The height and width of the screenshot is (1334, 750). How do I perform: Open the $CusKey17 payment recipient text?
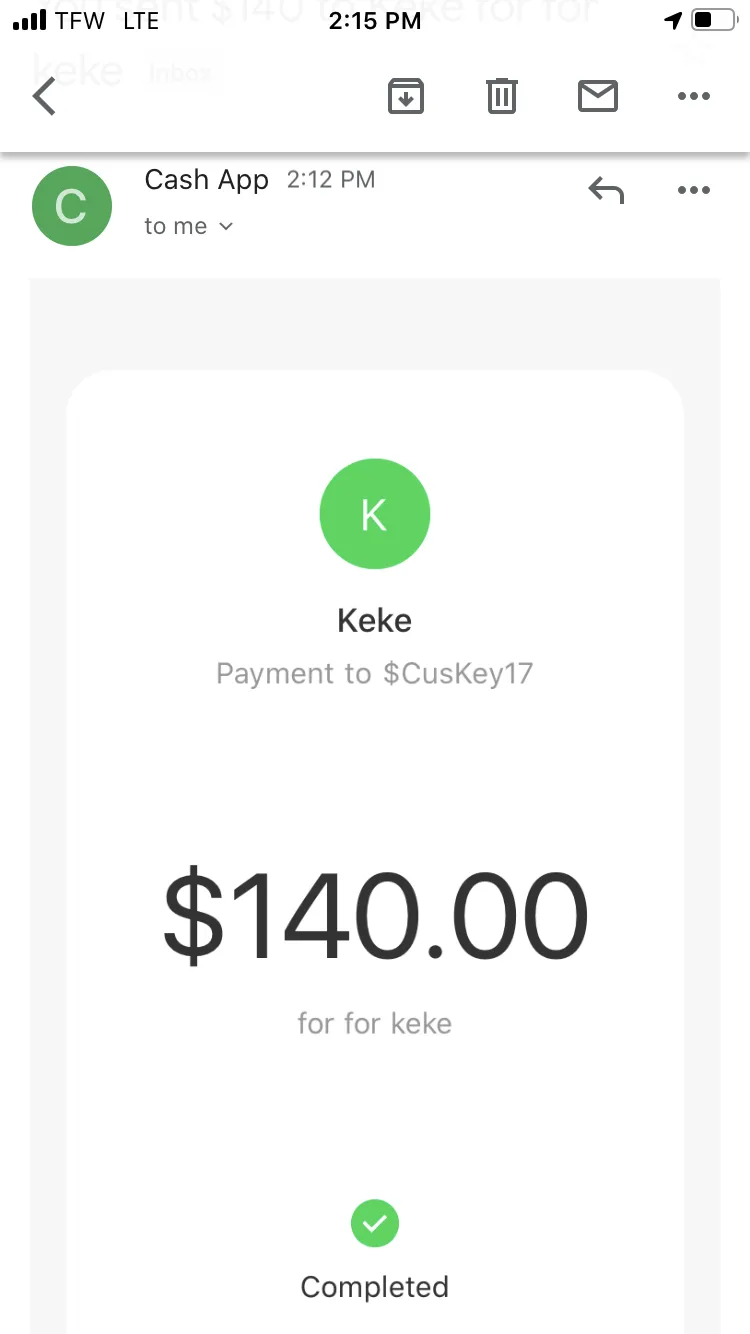pyautogui.click(x=458, y=673)
